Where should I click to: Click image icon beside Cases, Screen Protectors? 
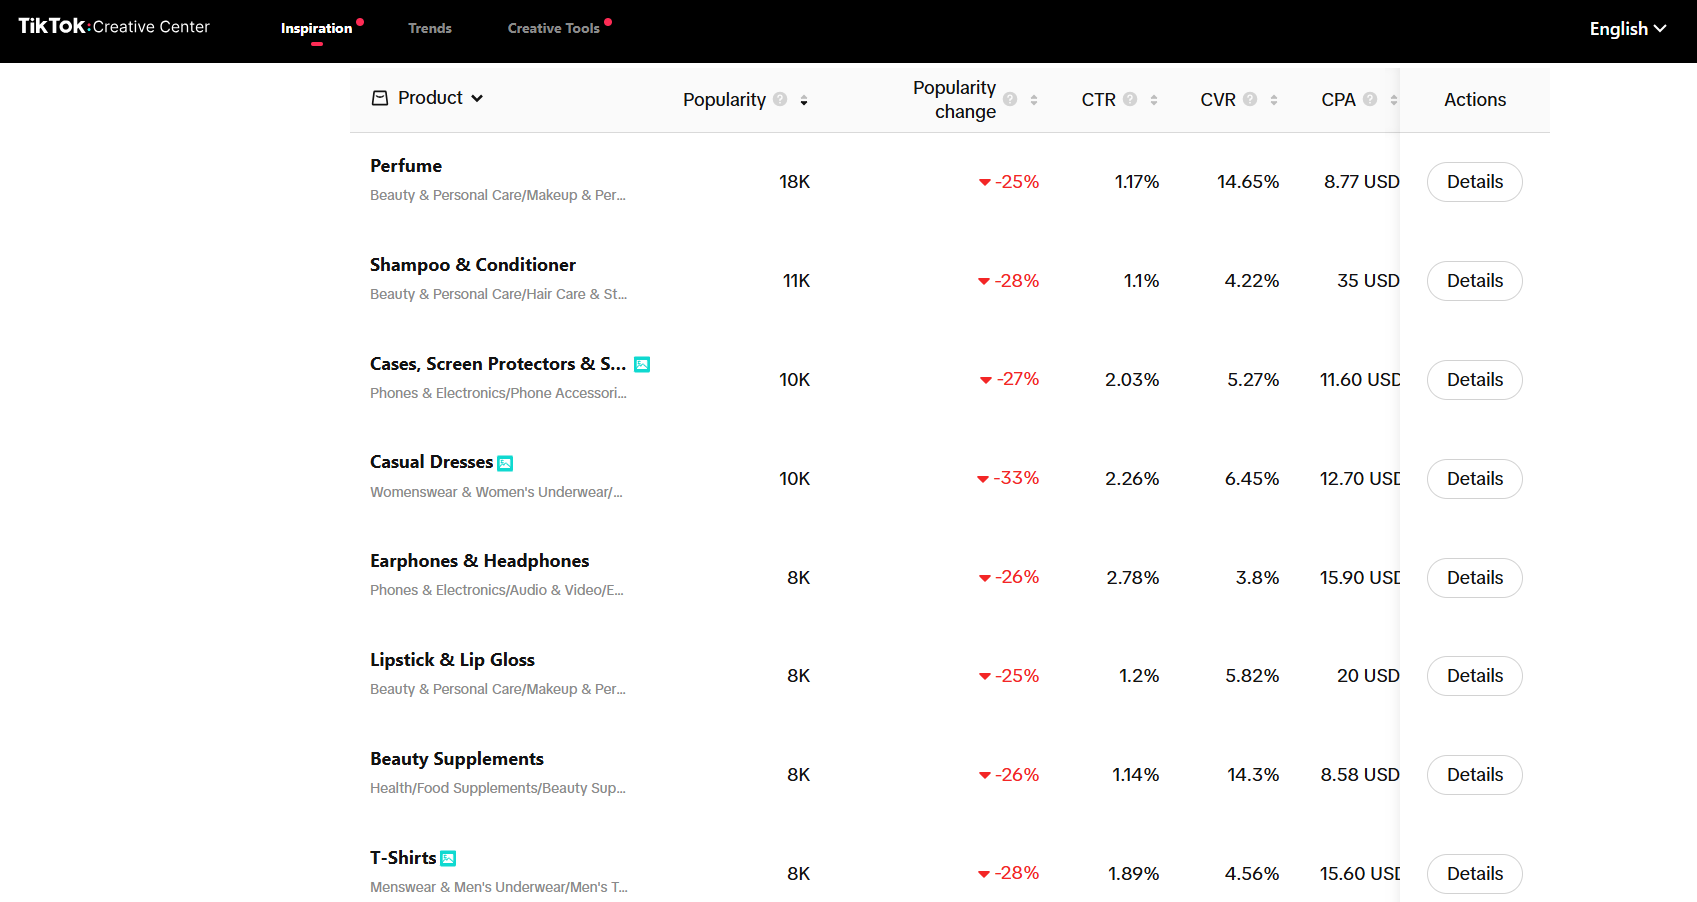point(642,365)
